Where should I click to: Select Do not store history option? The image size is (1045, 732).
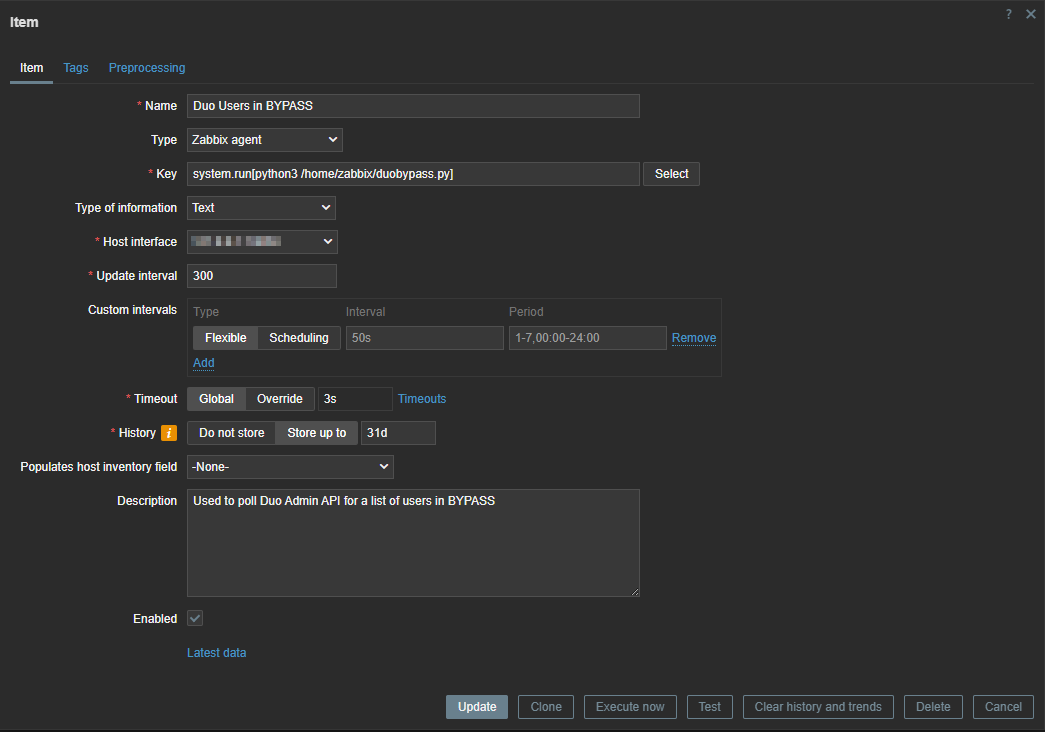pos(231,433)
